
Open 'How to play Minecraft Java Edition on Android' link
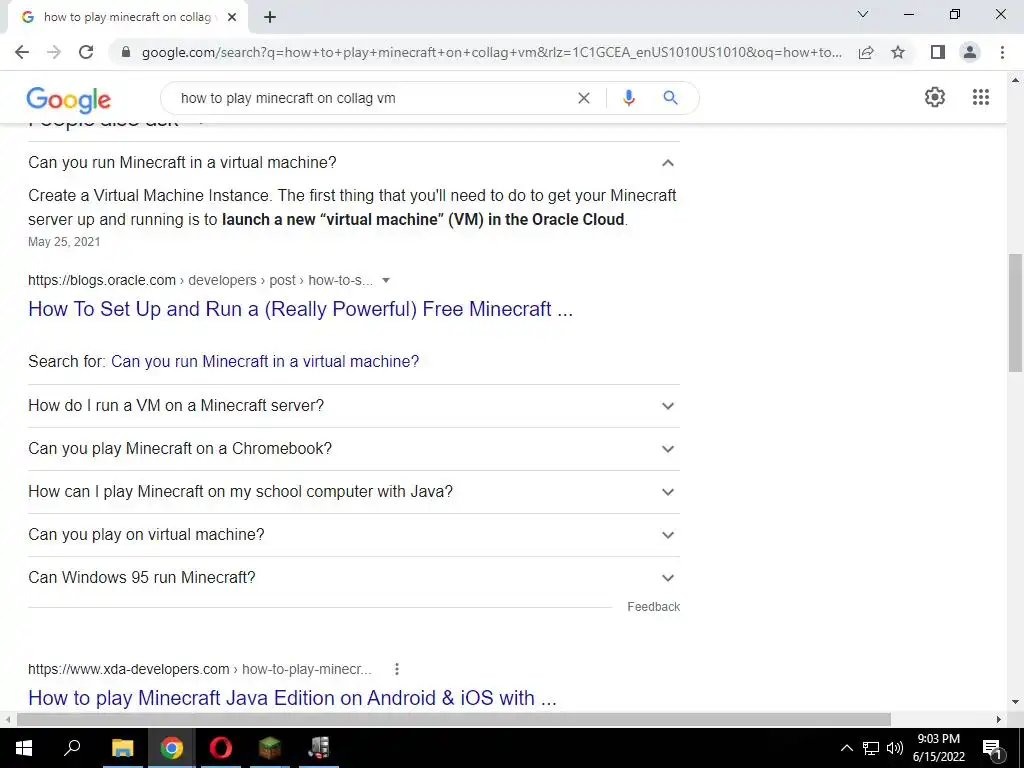coord(292,698)
